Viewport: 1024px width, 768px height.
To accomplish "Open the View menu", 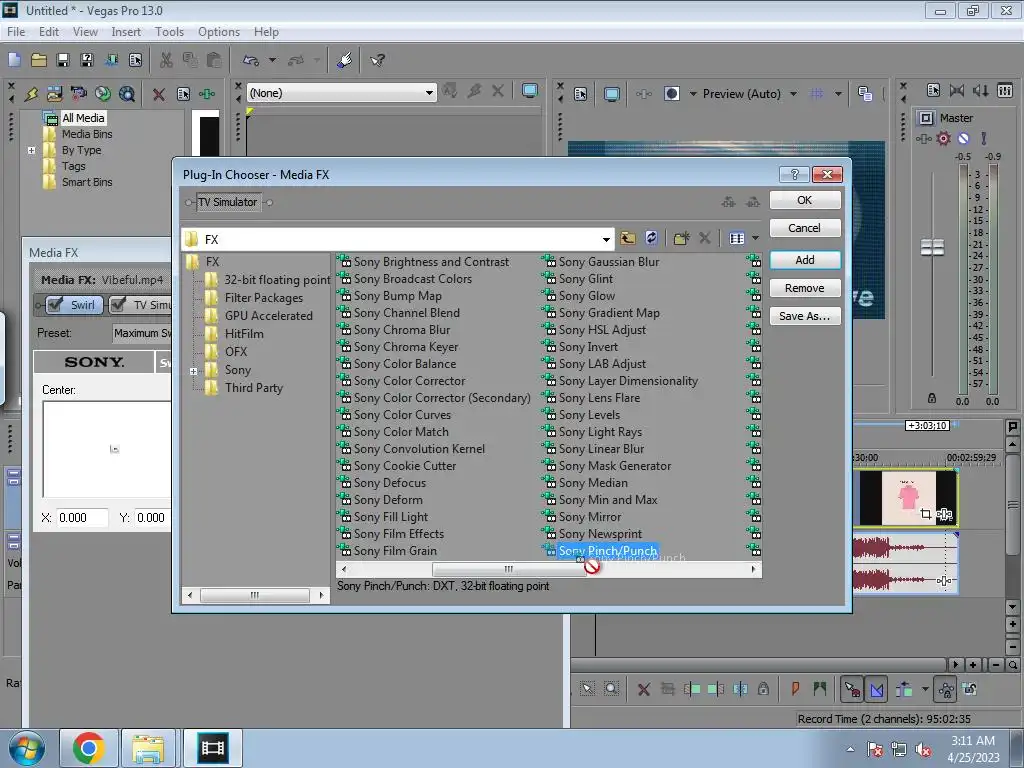I will 86,31.
